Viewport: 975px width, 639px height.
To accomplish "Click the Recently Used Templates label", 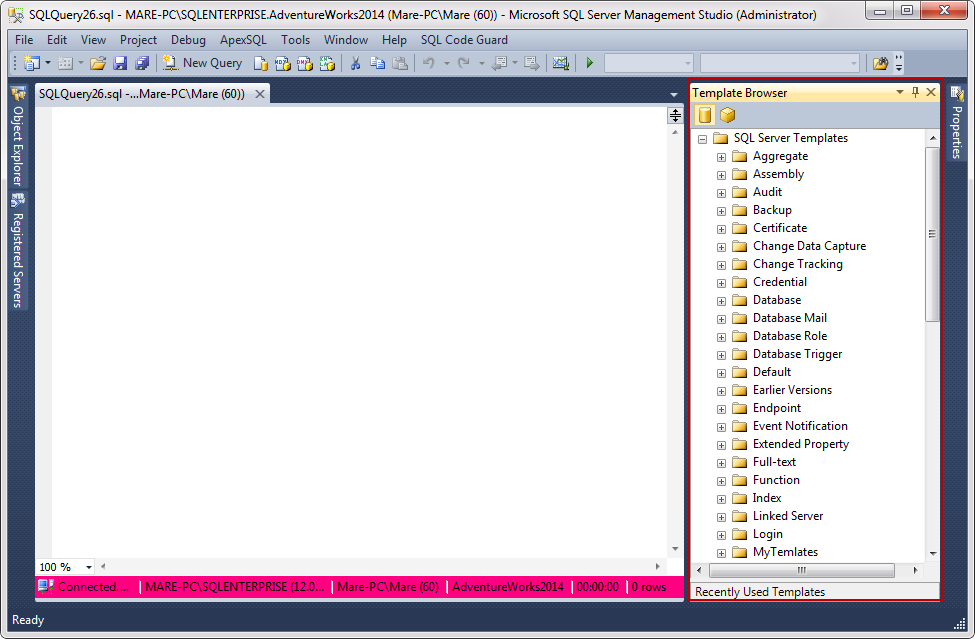I will (760, 592).
